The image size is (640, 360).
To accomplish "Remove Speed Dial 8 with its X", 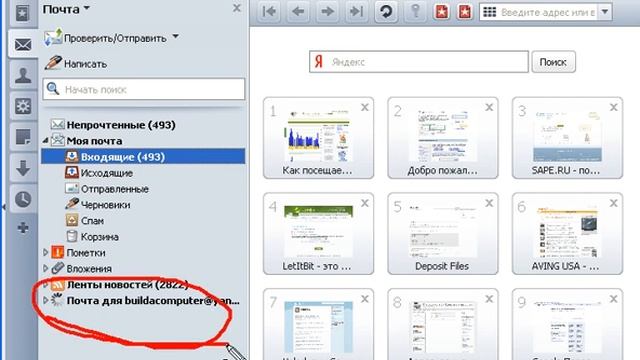I will [x=489, y=299].
